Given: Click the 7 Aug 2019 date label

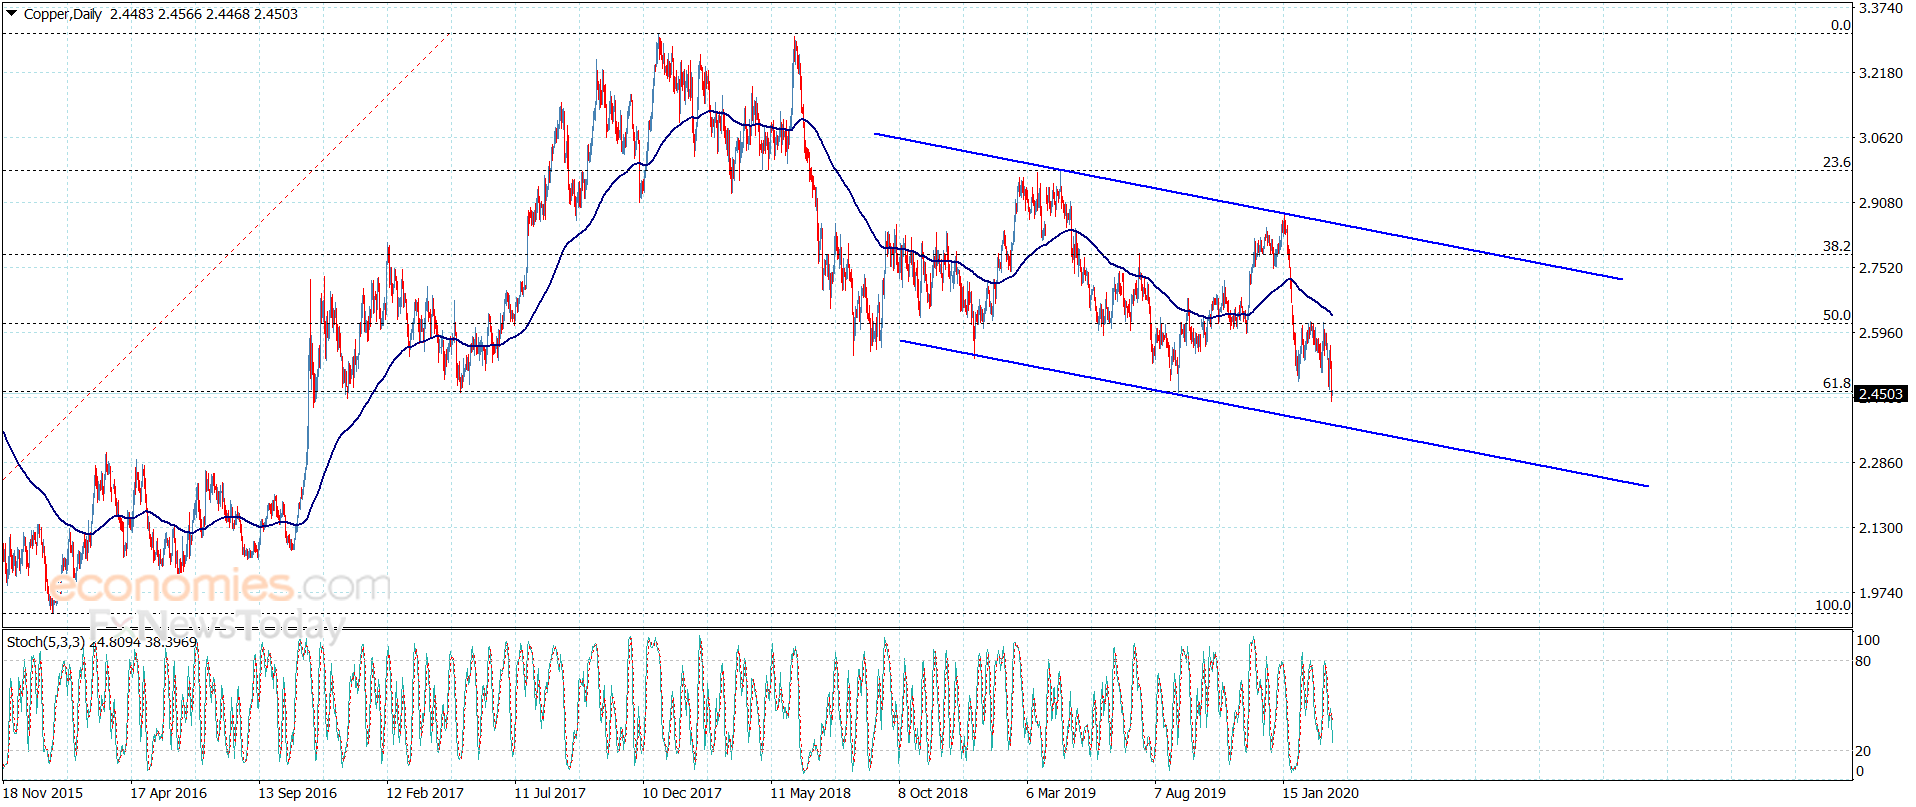Looking at the screenshot, I should tap(1190, 793).
